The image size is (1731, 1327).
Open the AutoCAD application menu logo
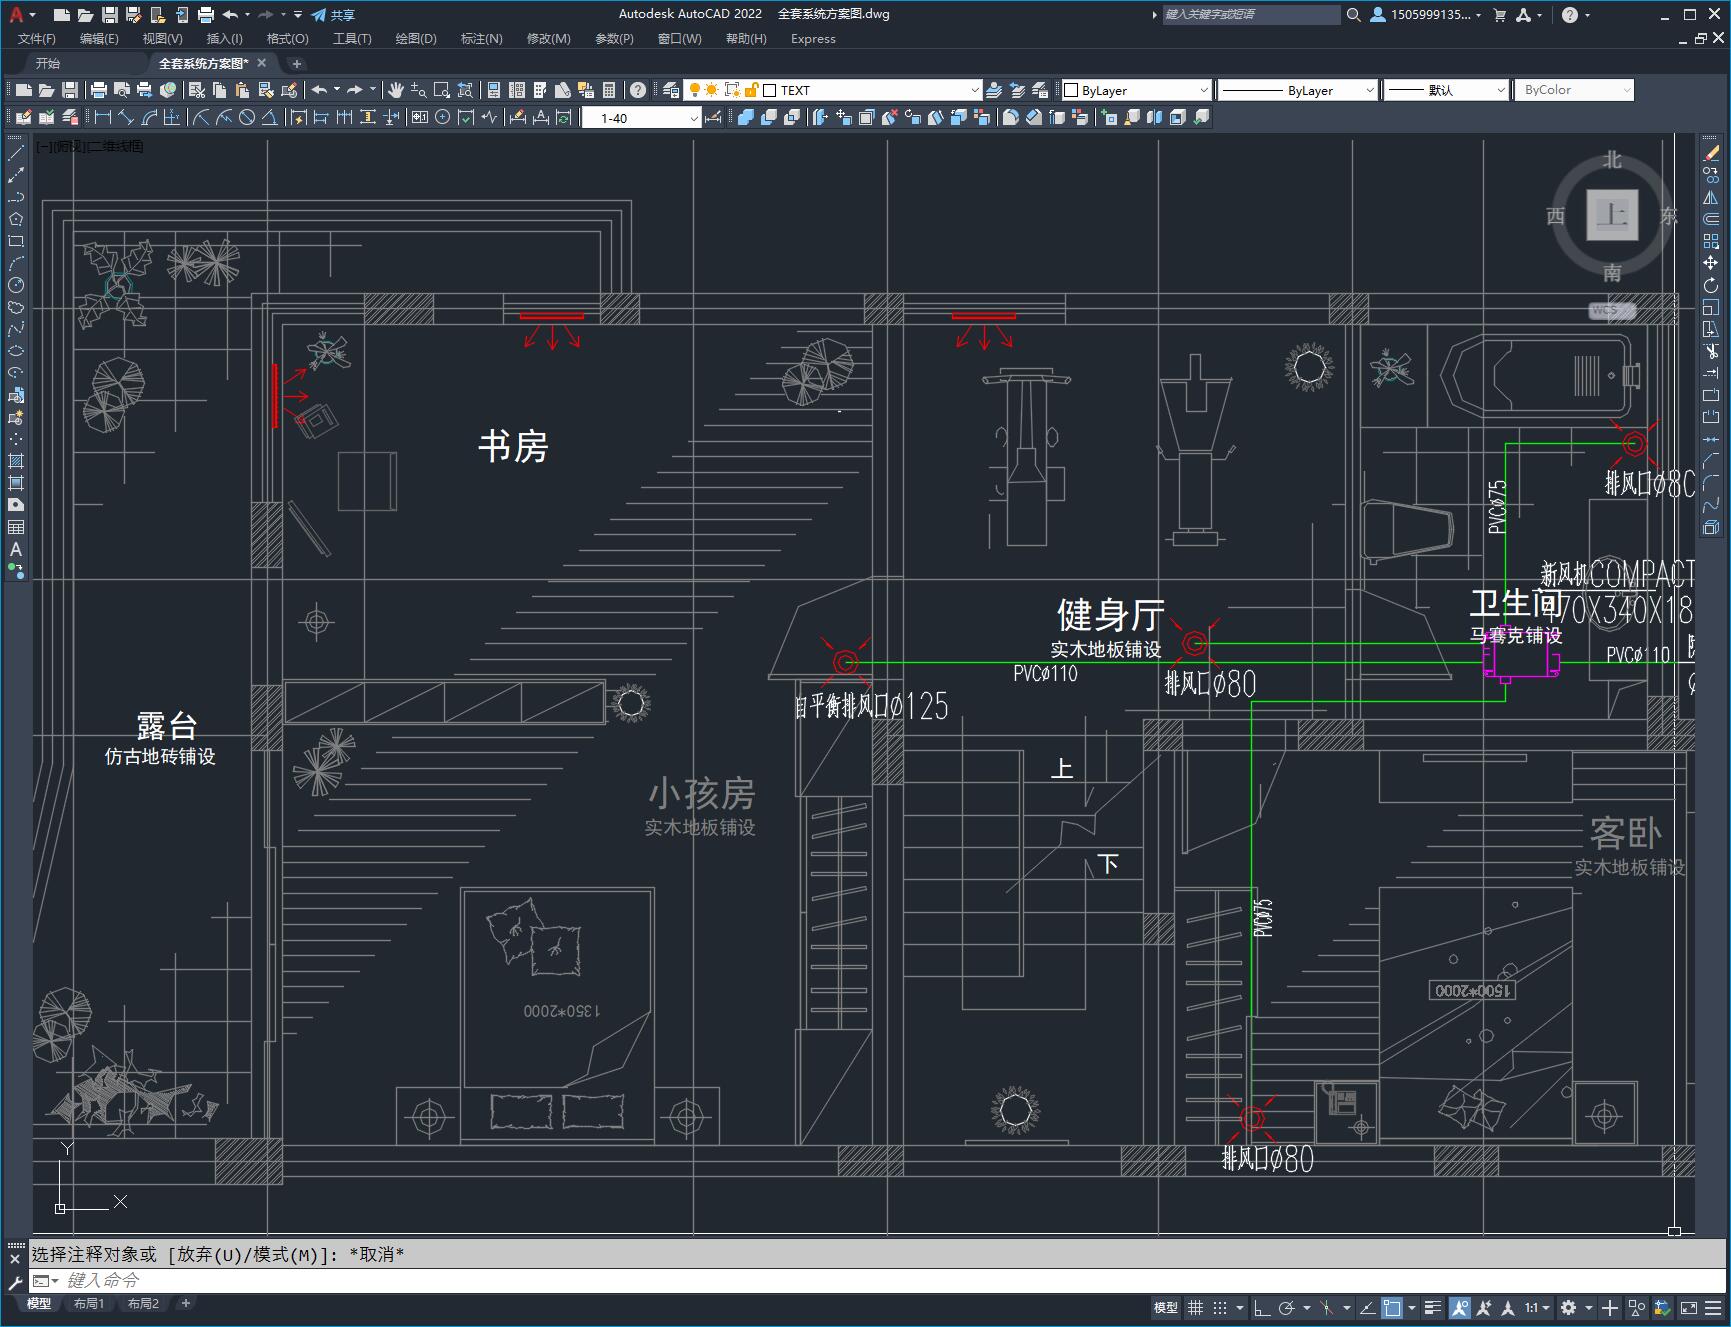(17, 14)
